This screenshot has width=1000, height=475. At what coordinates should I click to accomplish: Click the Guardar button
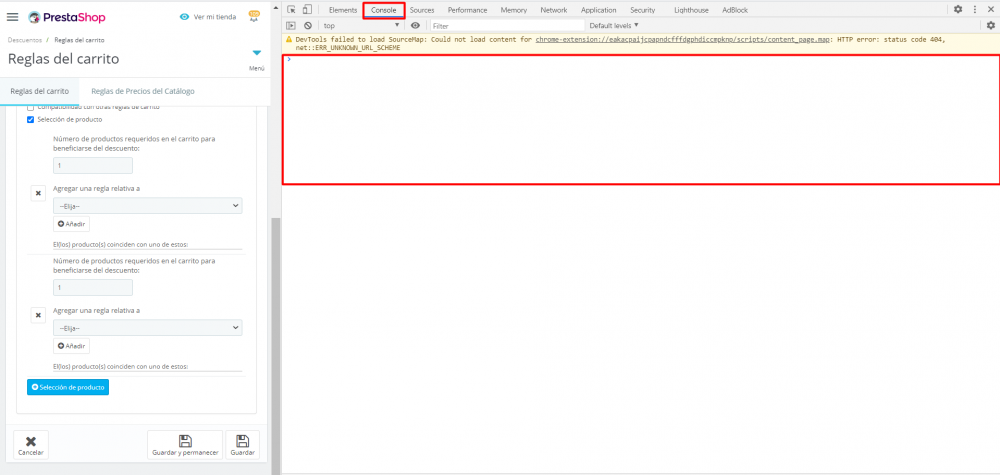242,445
